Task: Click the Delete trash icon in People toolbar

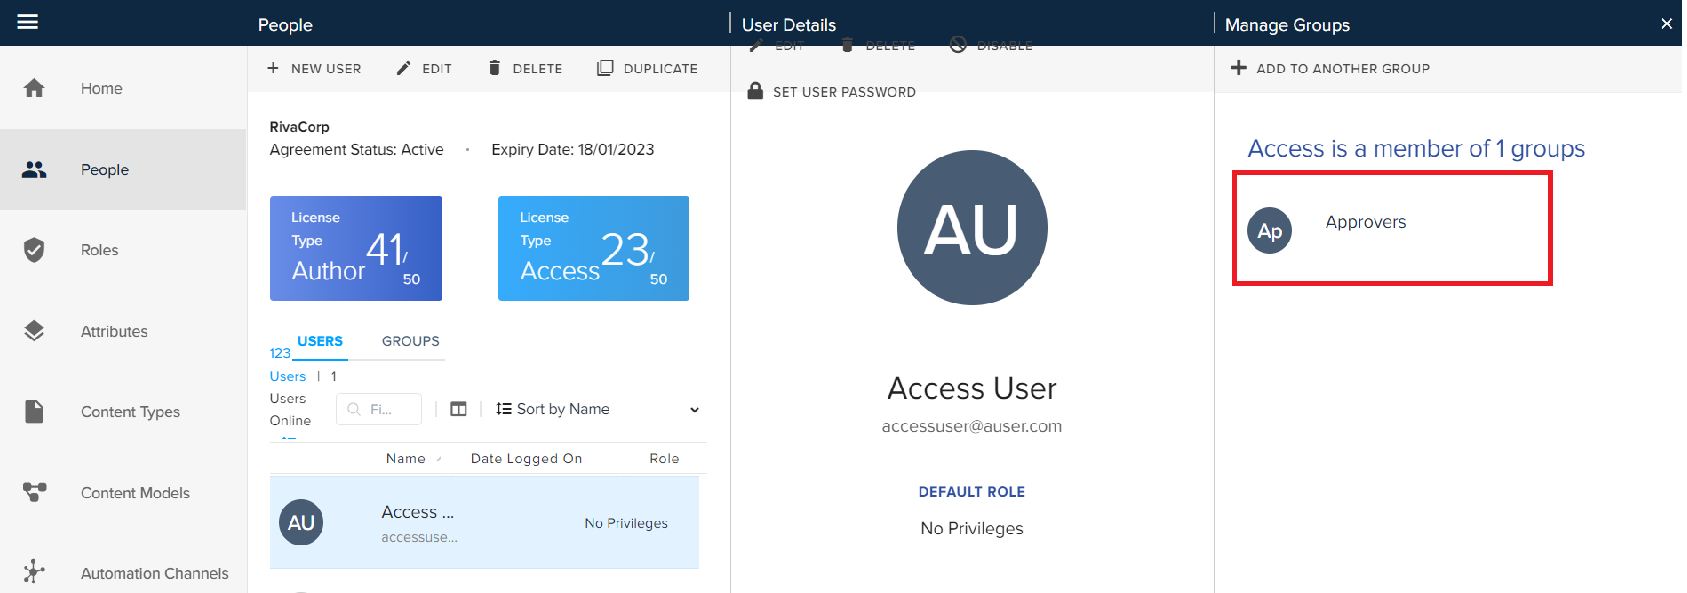Action: [x=494, y=68]
